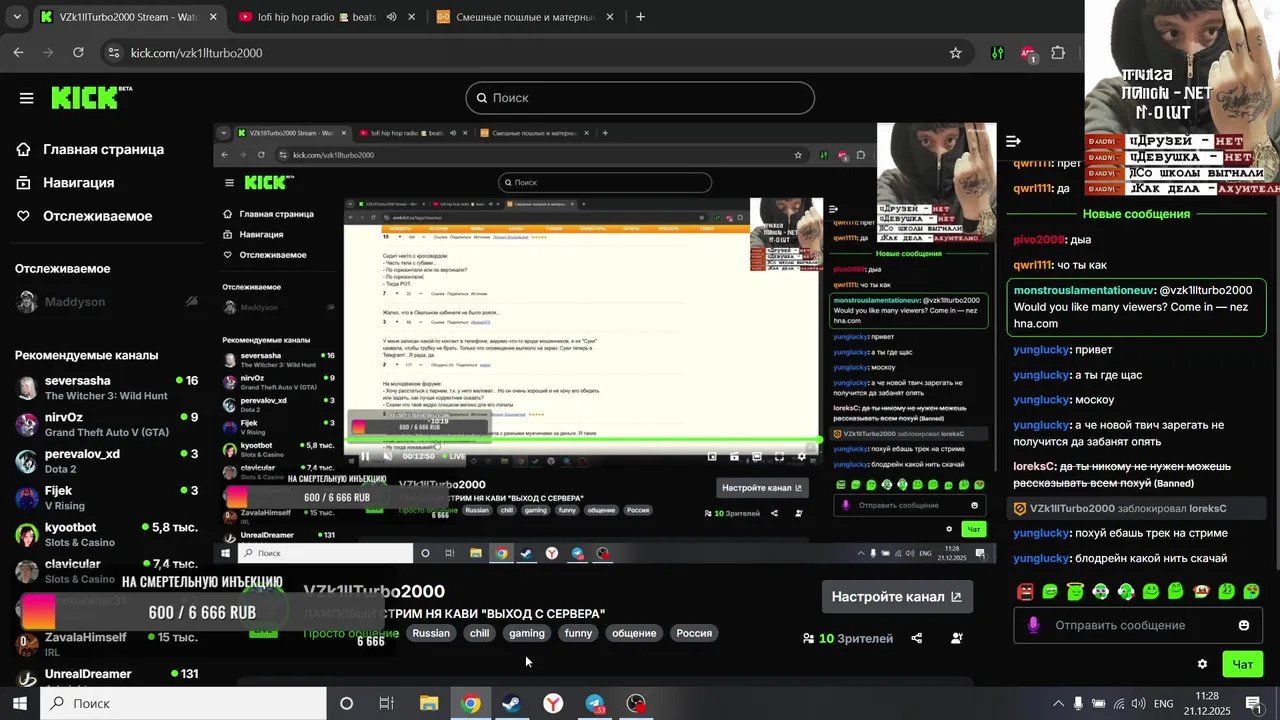Open Telegram from the taskbar
This screenshot has height=720, width=1280.
click(x=595, y=704)
